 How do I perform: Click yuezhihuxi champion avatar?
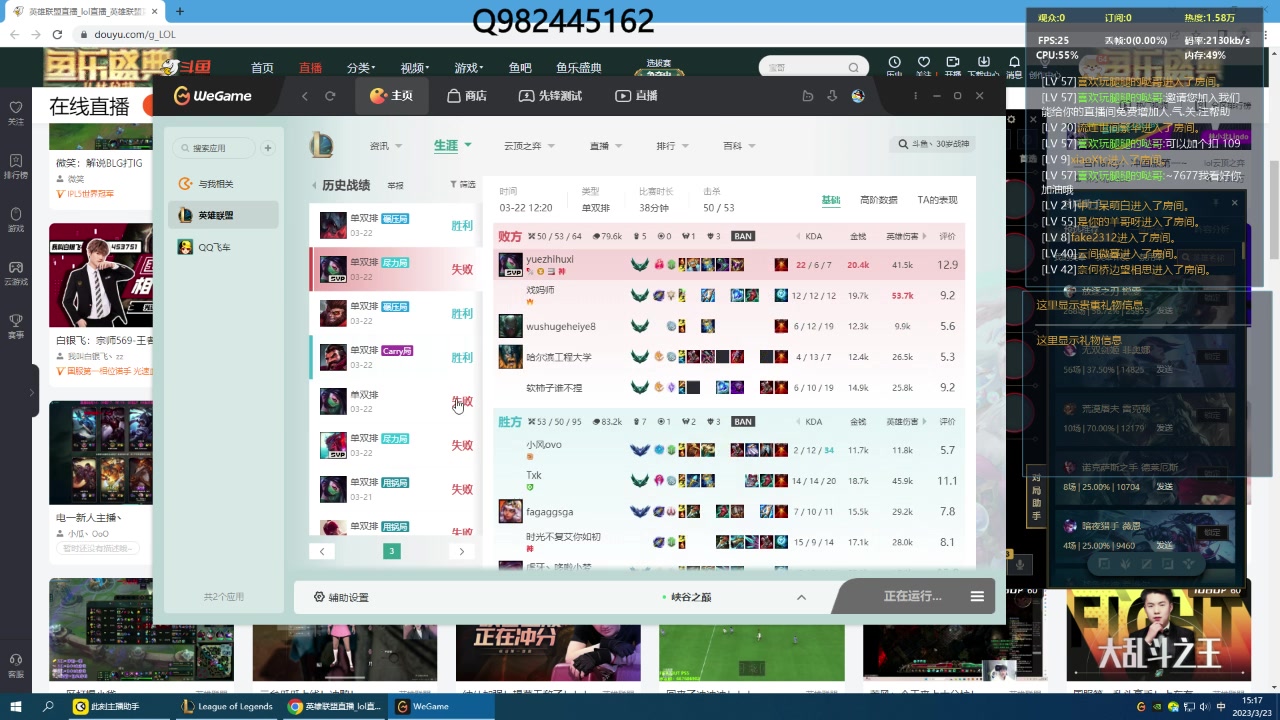[510, 265]
